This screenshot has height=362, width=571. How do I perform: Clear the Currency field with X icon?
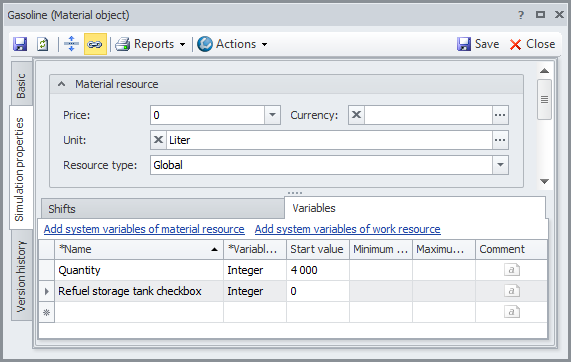pyautogui.click(x=357, y=115)
